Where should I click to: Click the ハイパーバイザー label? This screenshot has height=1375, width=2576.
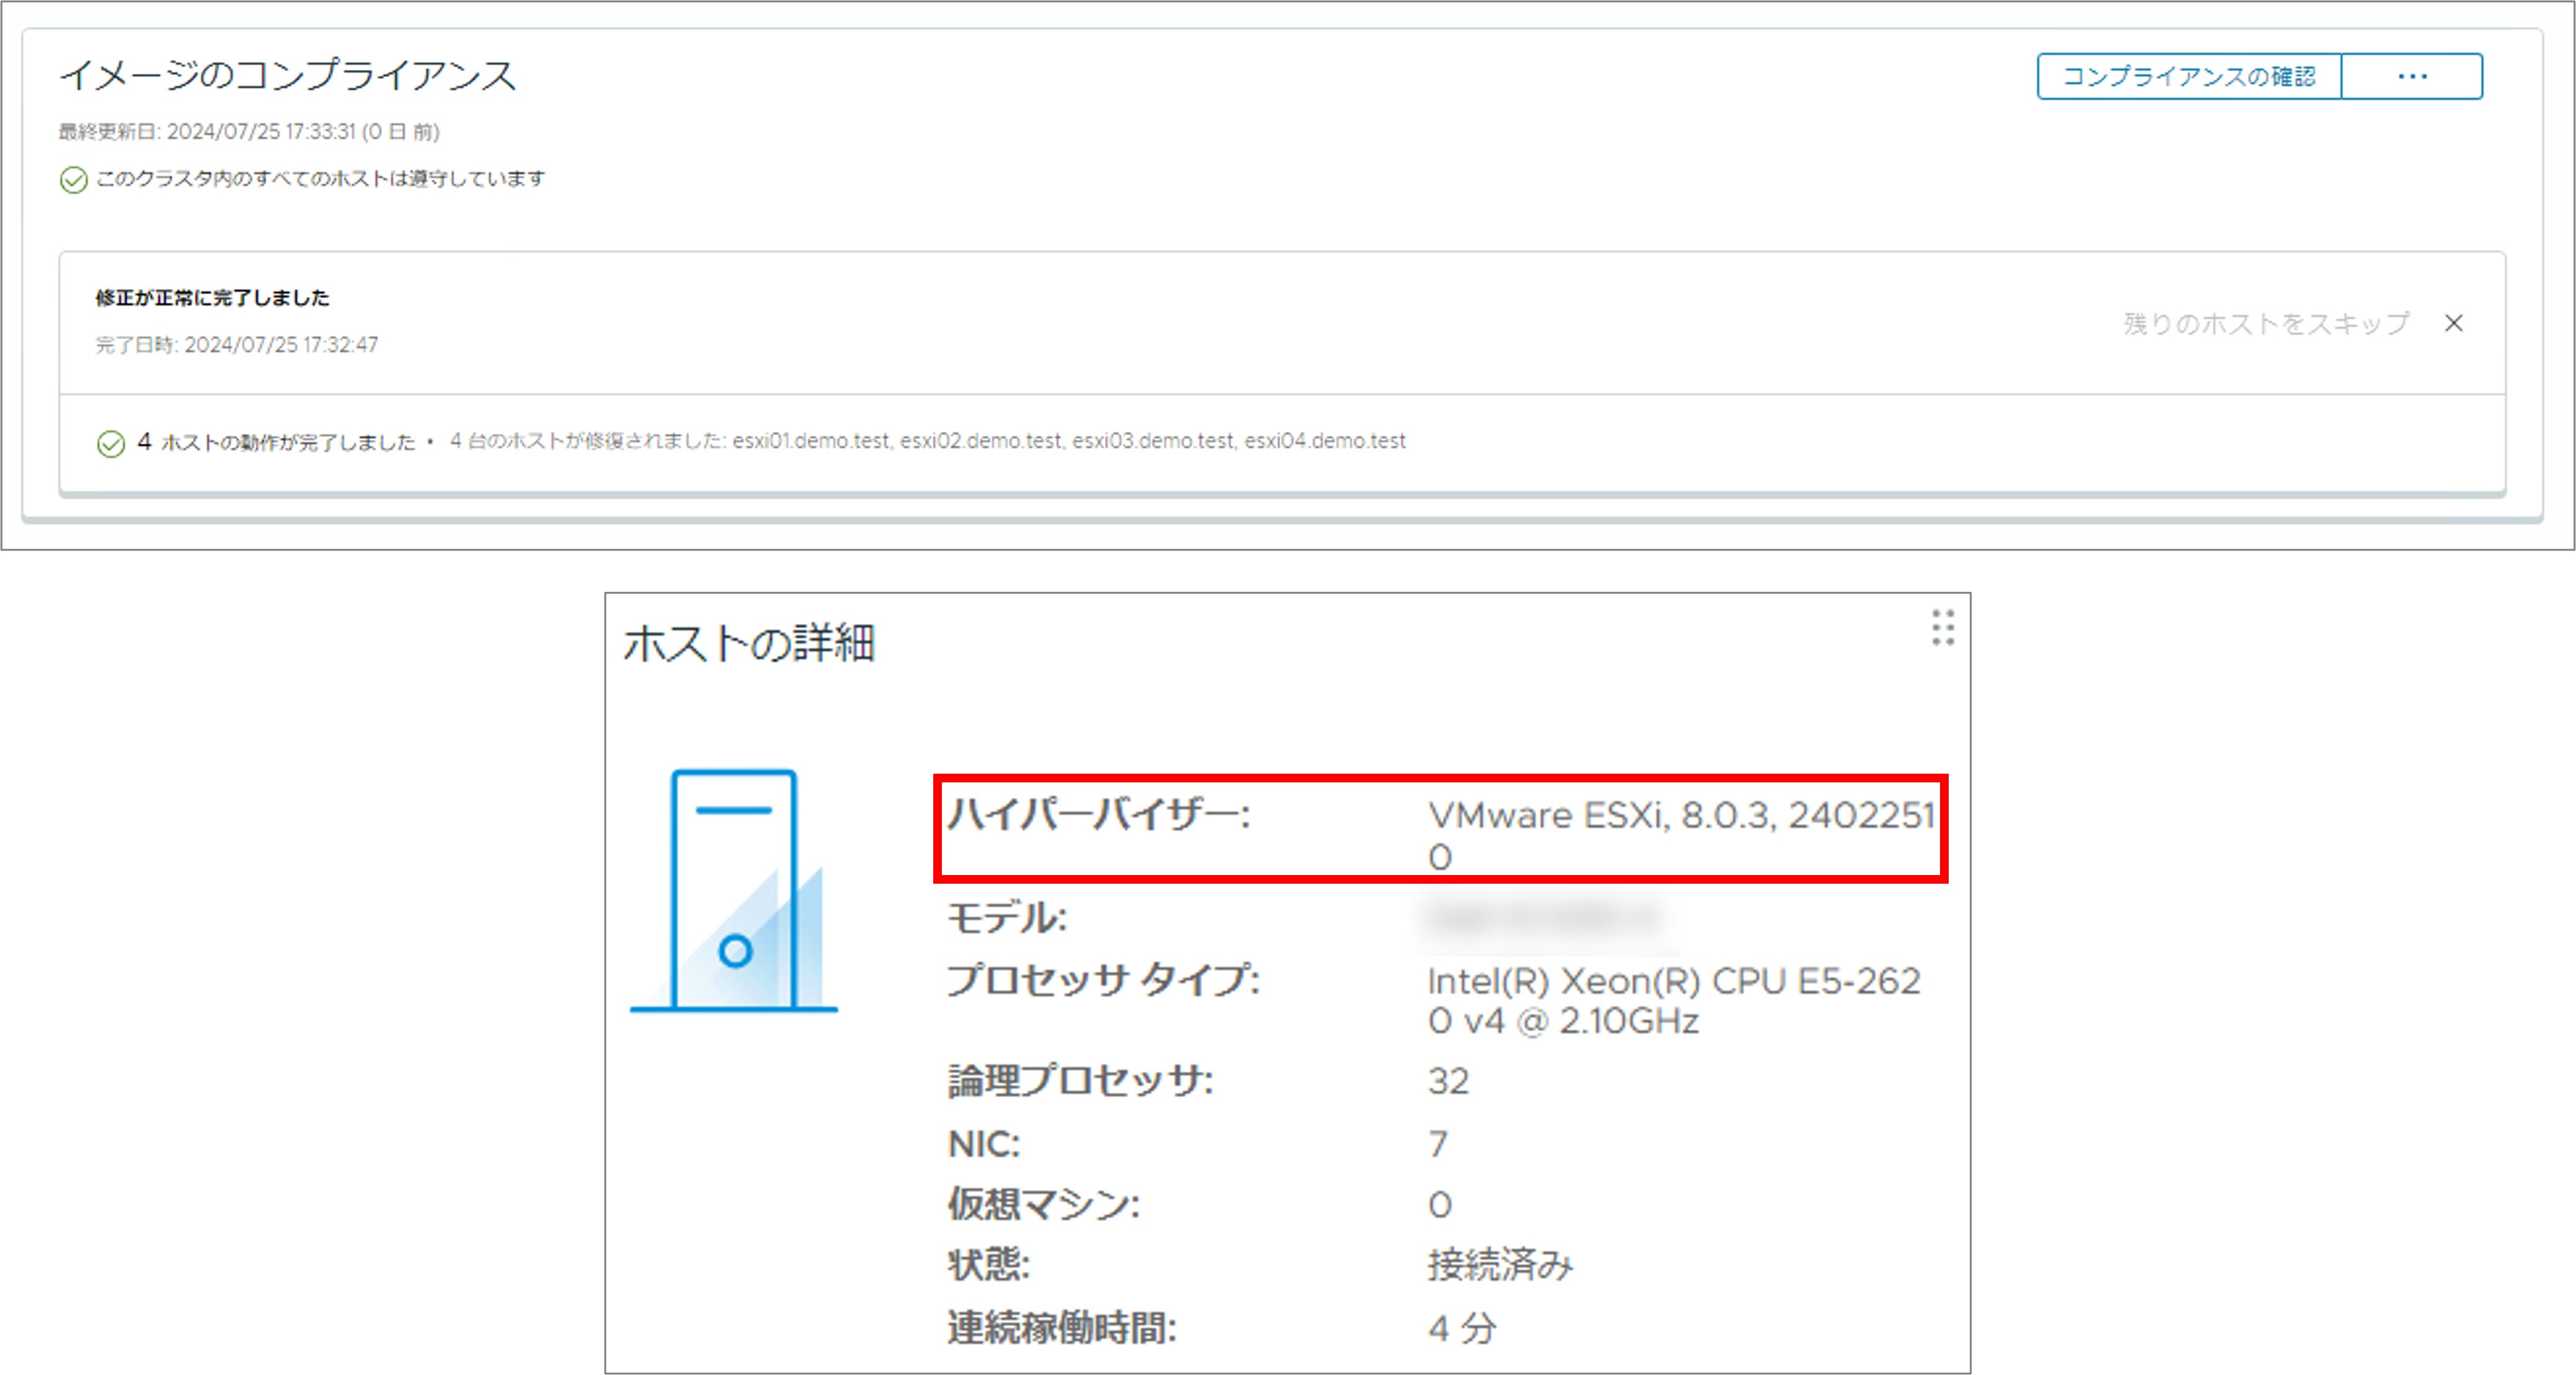coord(1098,815)
